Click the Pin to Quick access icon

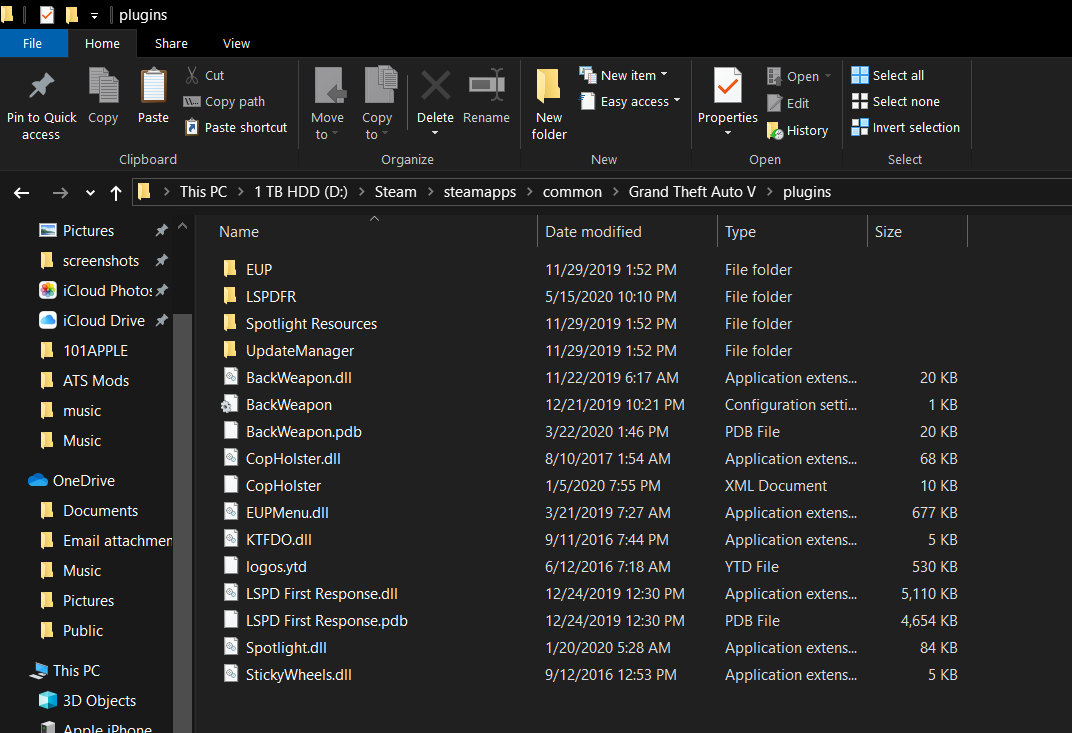[x=41, y=87]
